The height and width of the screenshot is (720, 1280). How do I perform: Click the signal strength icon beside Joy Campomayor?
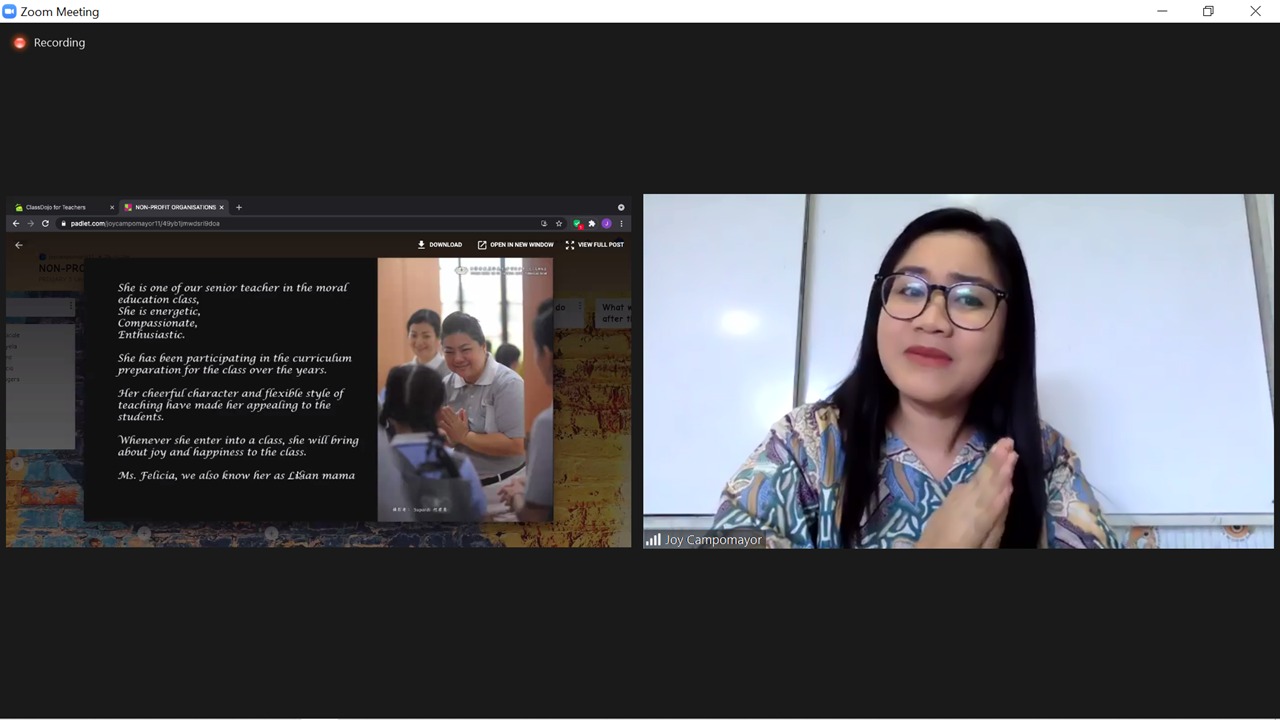[x=653, y=540]
